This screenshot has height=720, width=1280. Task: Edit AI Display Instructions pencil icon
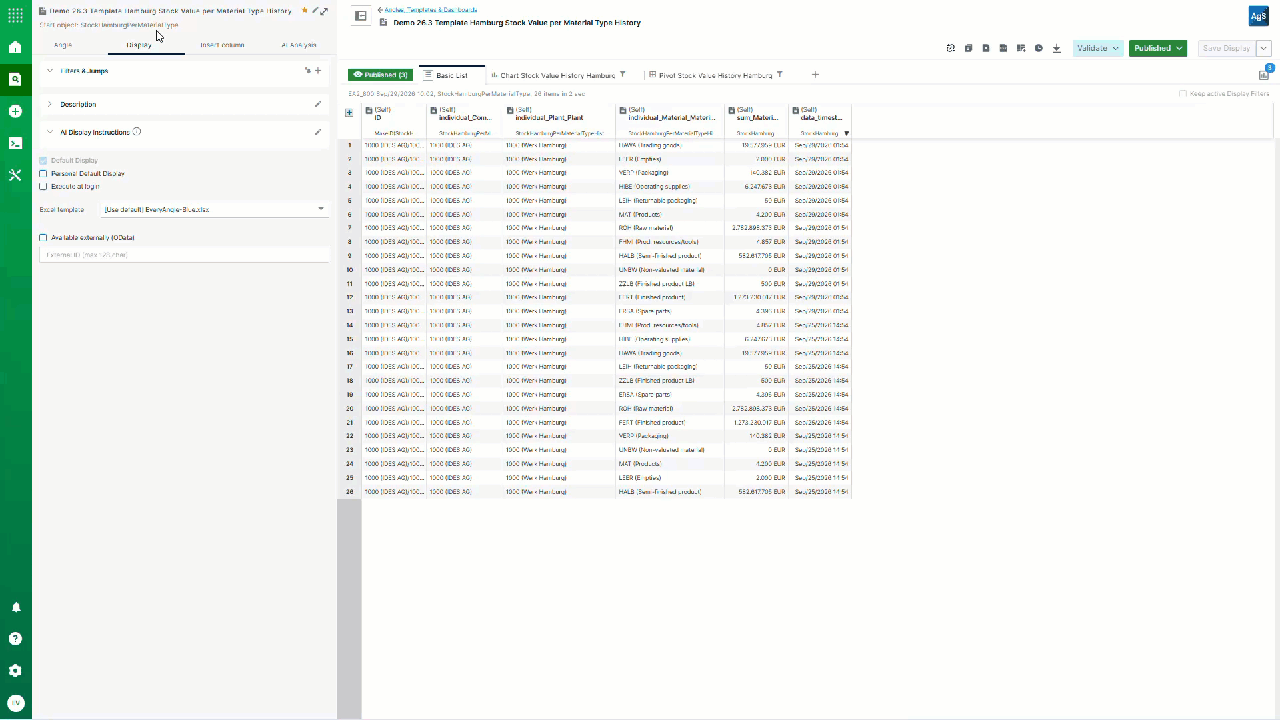318,132
